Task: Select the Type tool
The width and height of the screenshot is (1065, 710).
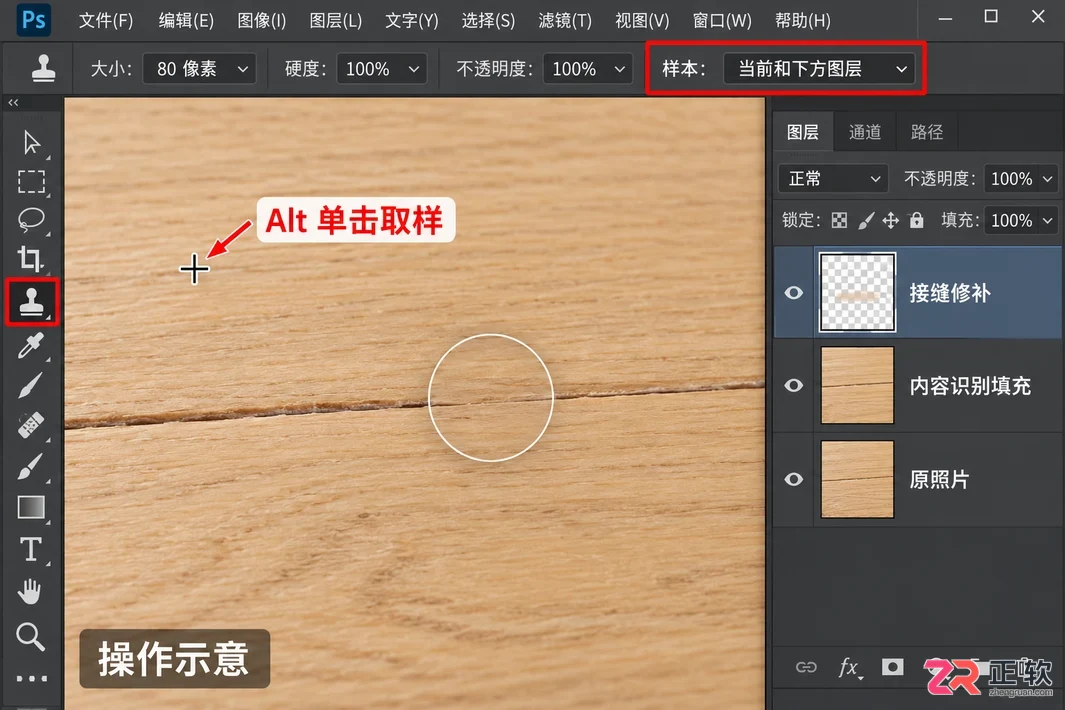Action: 31,549
